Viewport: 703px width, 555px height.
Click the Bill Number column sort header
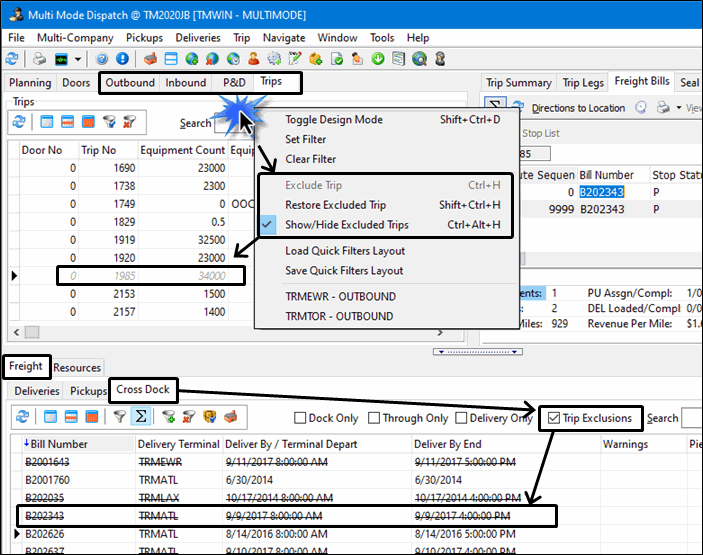point(60,444)
